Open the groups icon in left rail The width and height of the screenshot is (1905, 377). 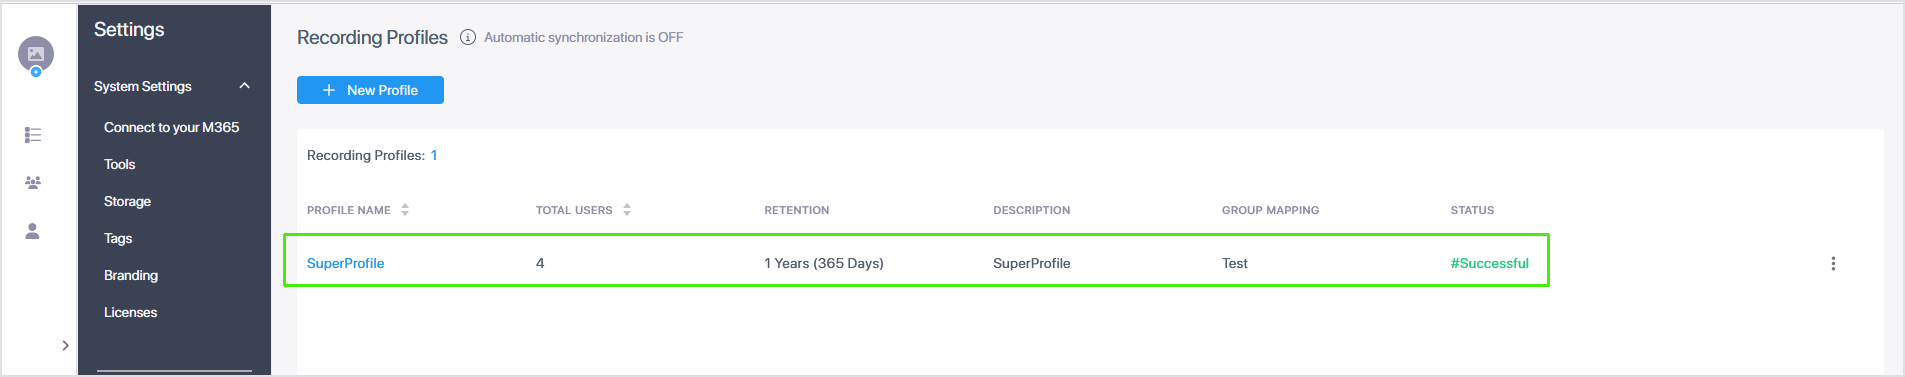point(33,183)
